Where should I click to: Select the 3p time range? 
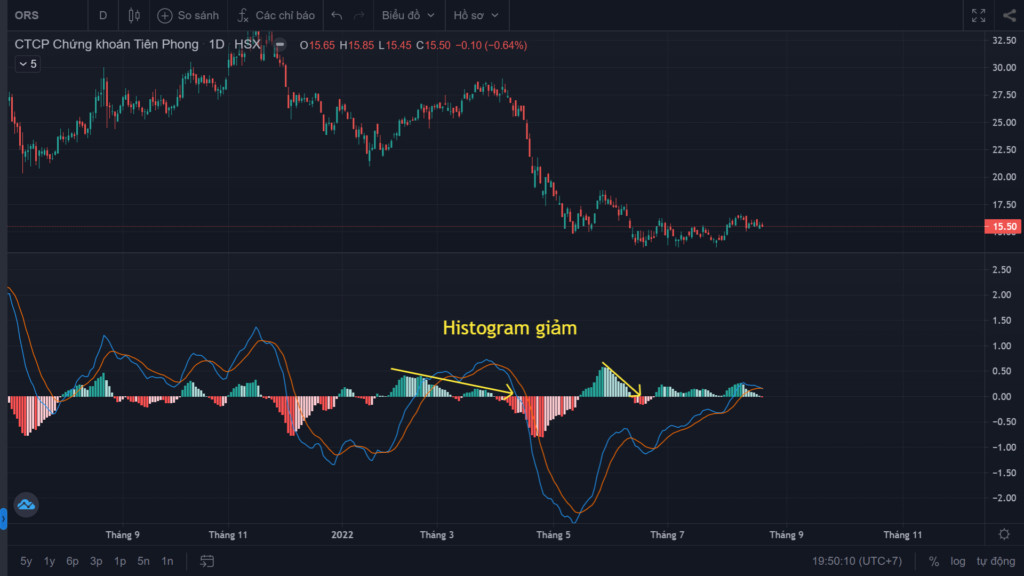click(96, 561)
